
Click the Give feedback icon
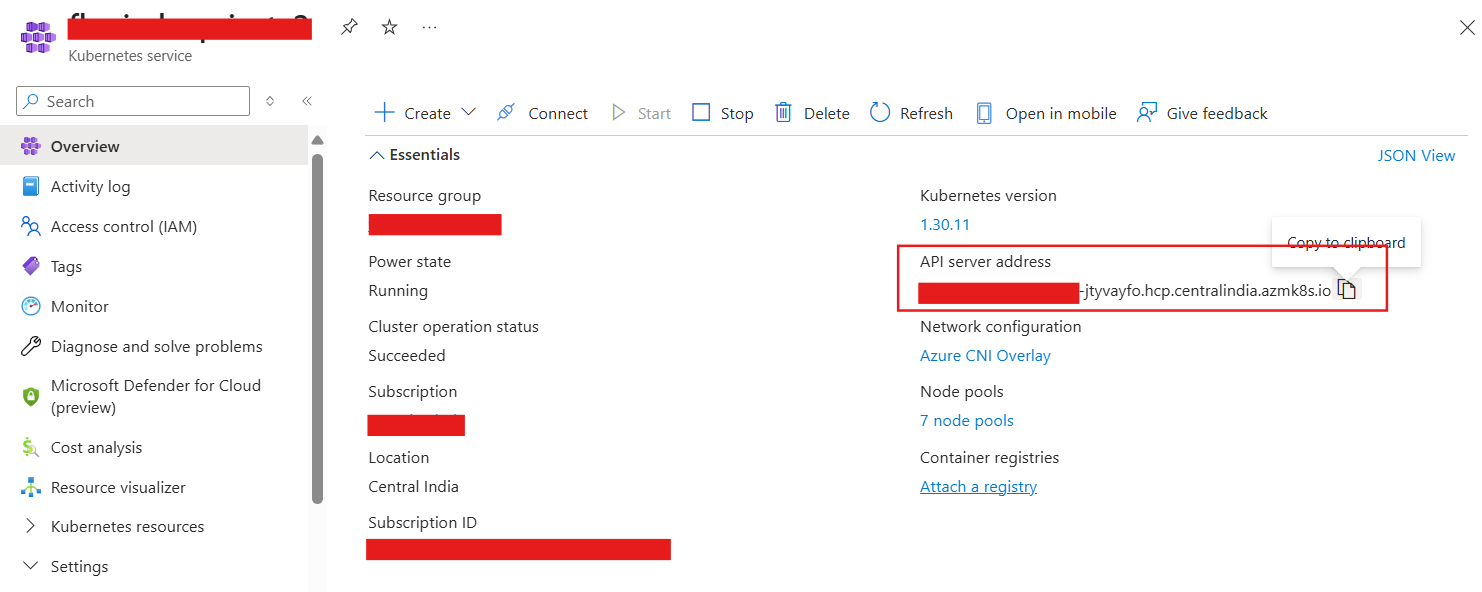point(1147,112)
